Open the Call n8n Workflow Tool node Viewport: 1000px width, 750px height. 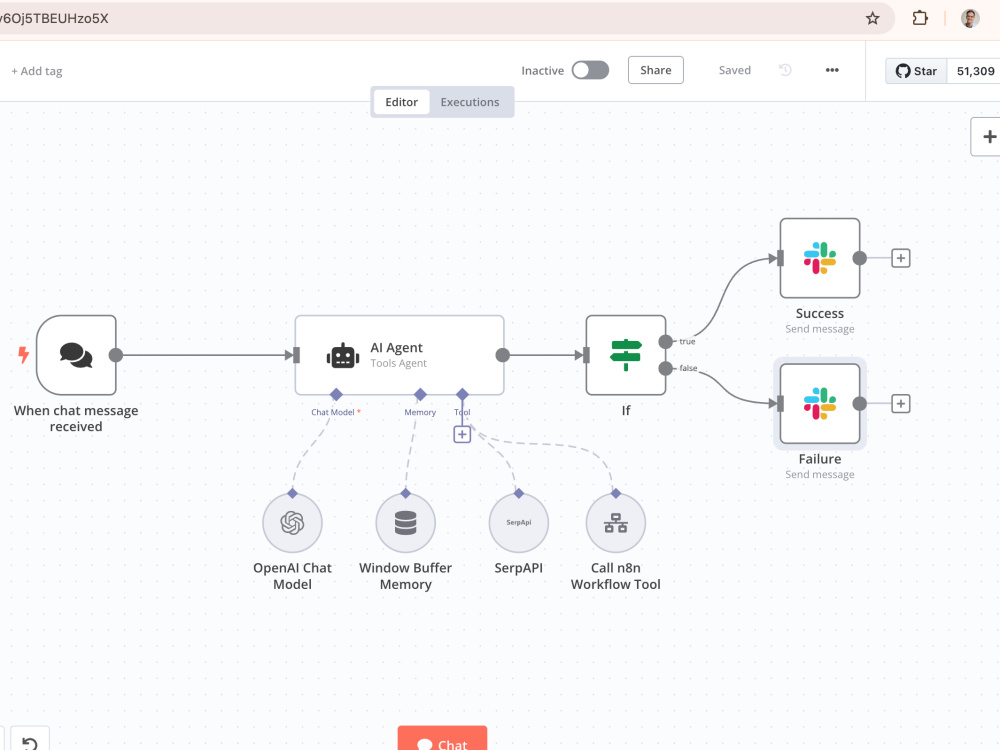tap(615, 523)
